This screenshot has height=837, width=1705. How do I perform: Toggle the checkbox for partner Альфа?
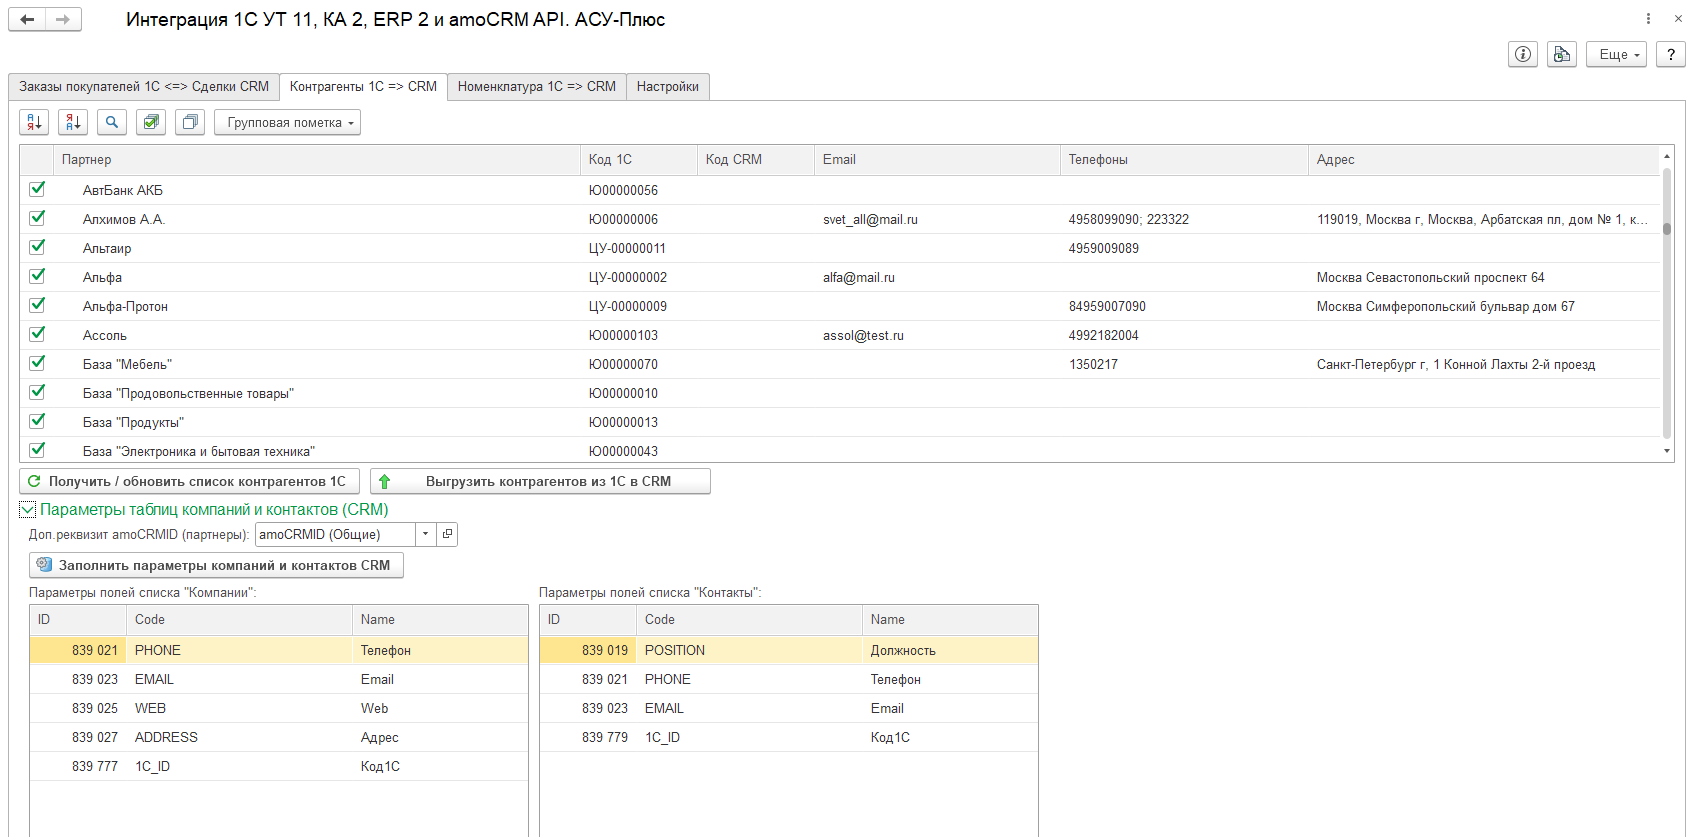37,276
